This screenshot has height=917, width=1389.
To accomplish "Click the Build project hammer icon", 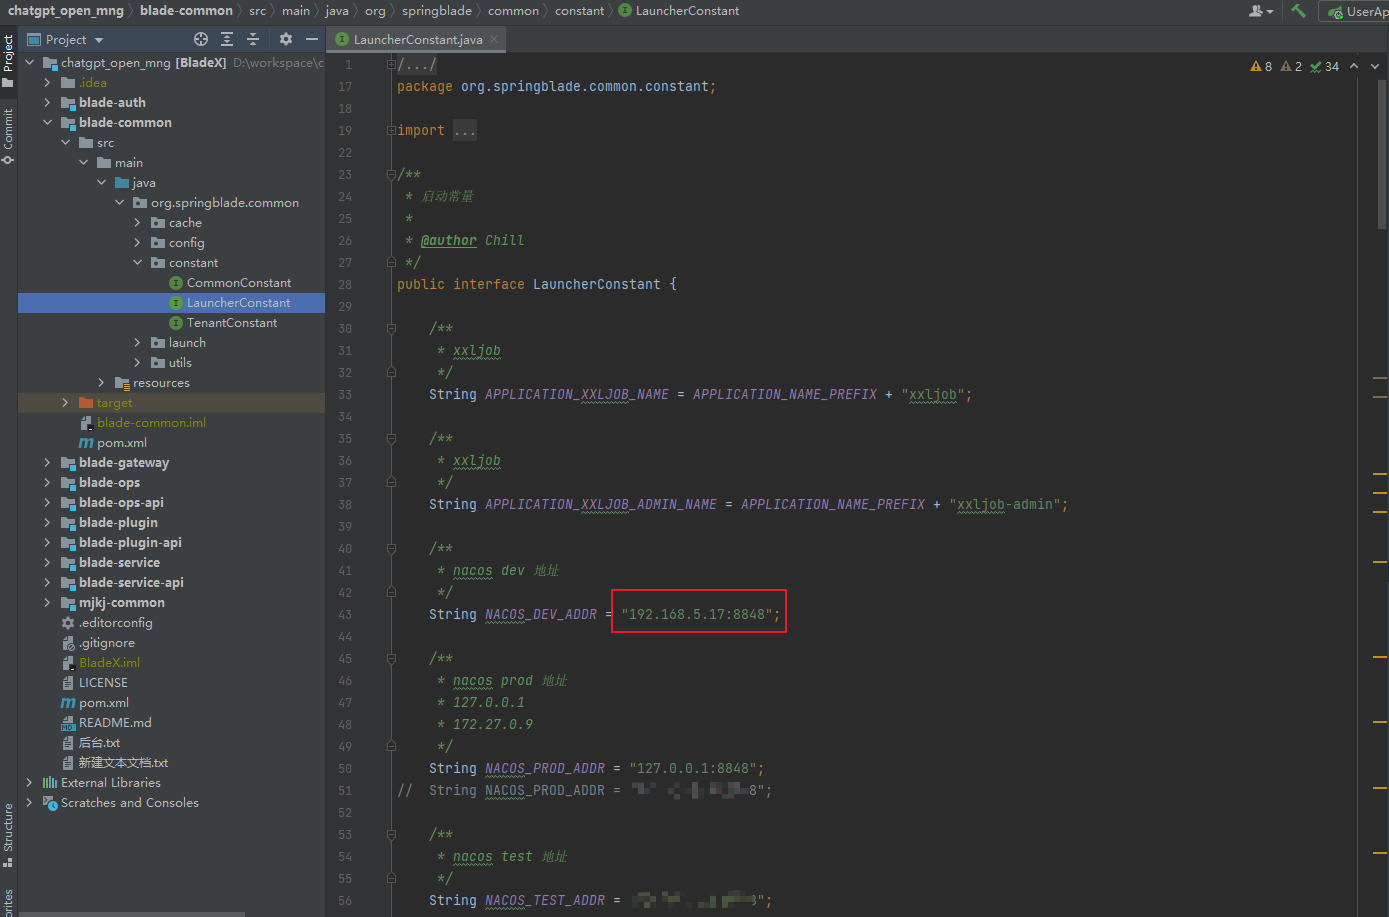I will pyautogui.click(x=1297, y=10).
